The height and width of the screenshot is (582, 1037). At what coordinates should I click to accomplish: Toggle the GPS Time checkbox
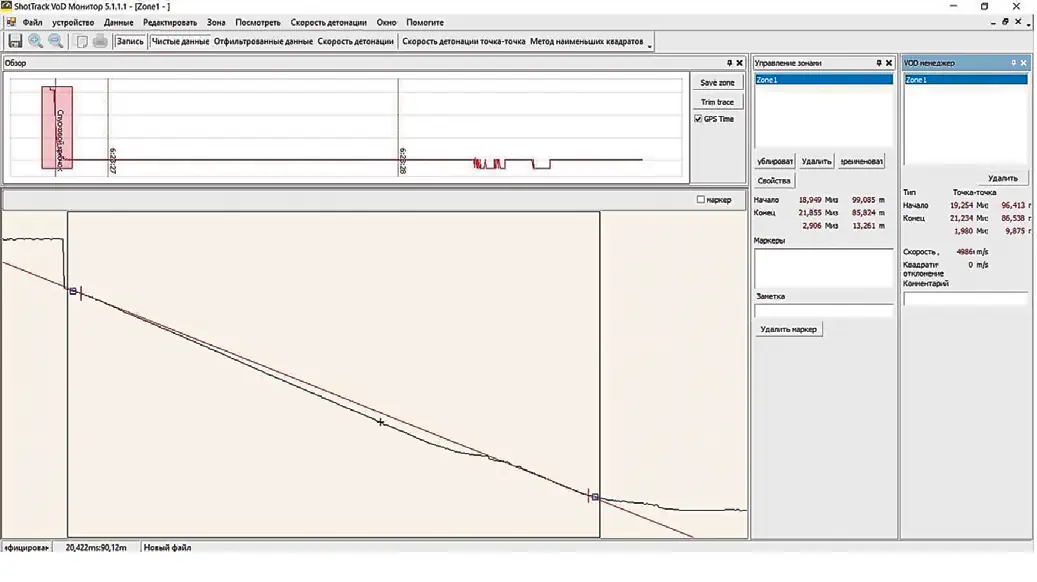point(698,119)
